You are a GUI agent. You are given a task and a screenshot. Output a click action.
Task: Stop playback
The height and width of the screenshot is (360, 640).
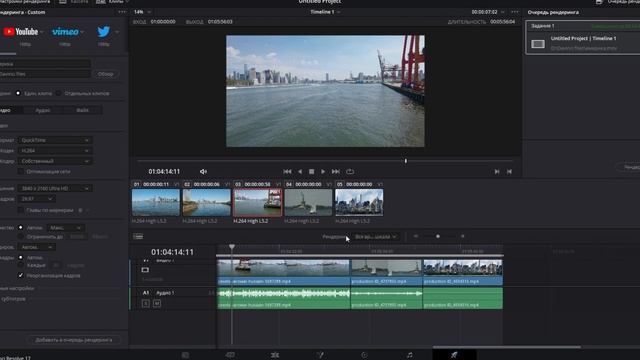pyautogui.click(x=311, y=172)
